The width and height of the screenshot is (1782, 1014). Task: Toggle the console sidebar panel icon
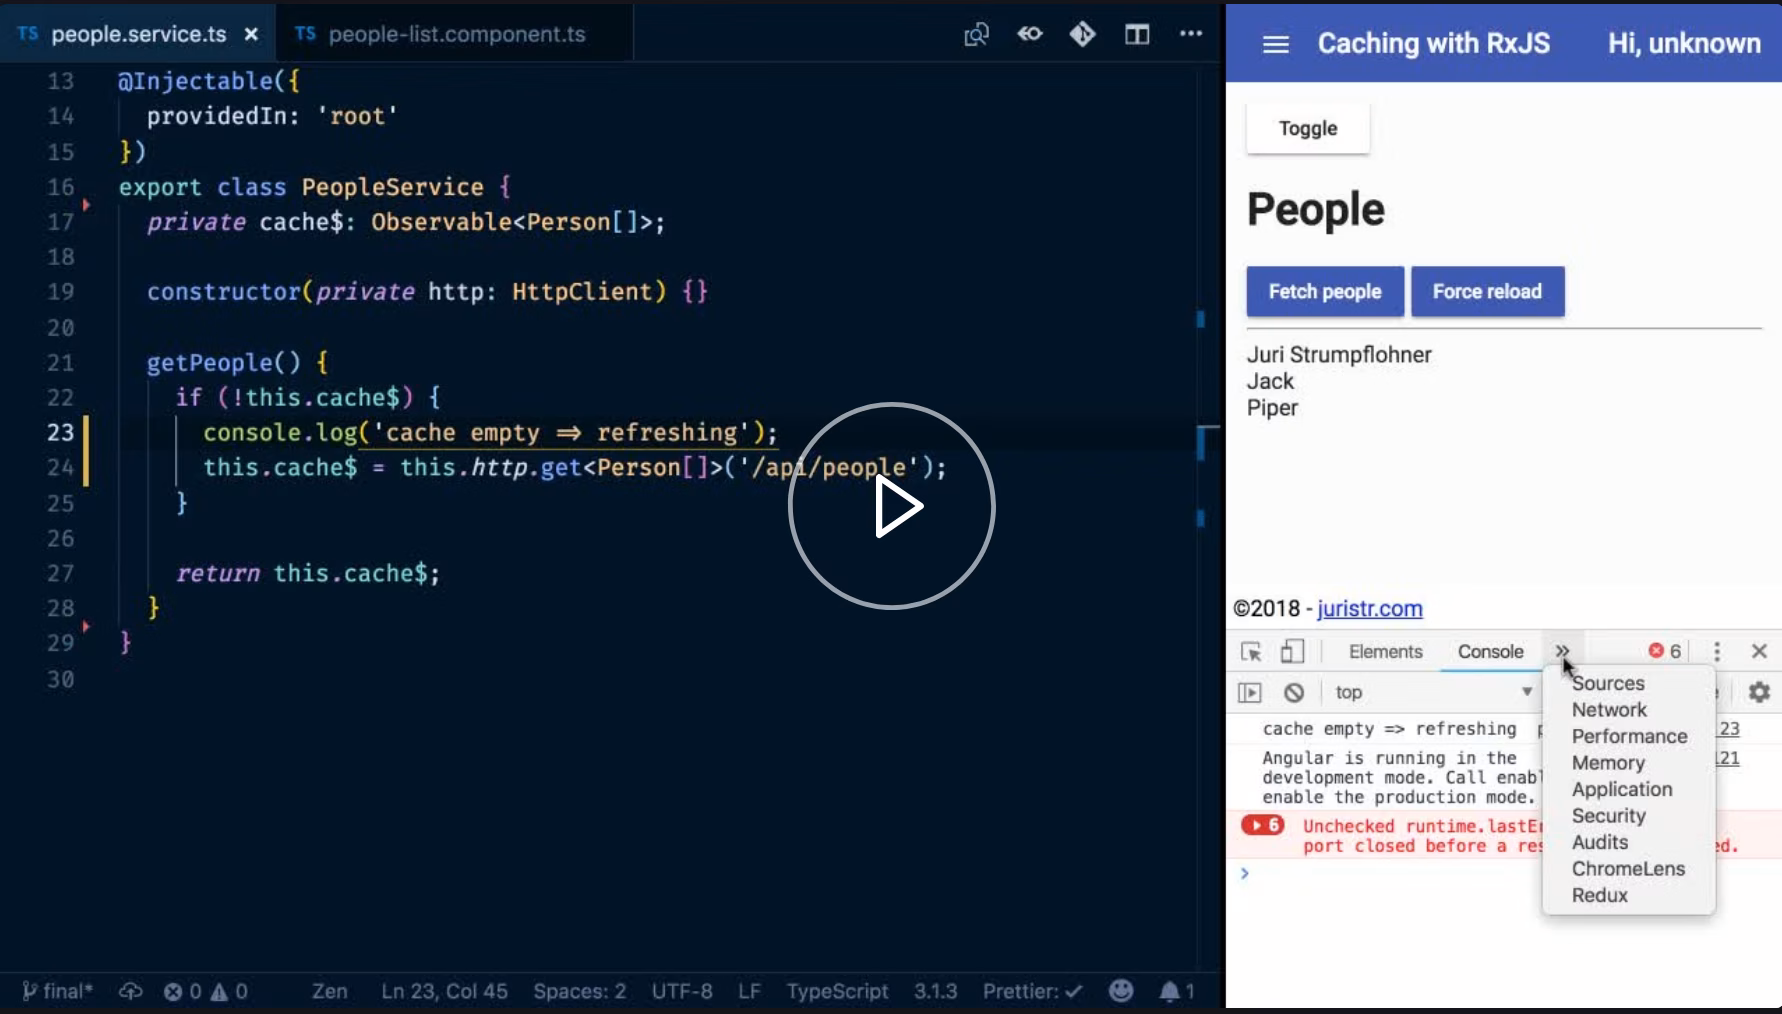(1249, 693)
